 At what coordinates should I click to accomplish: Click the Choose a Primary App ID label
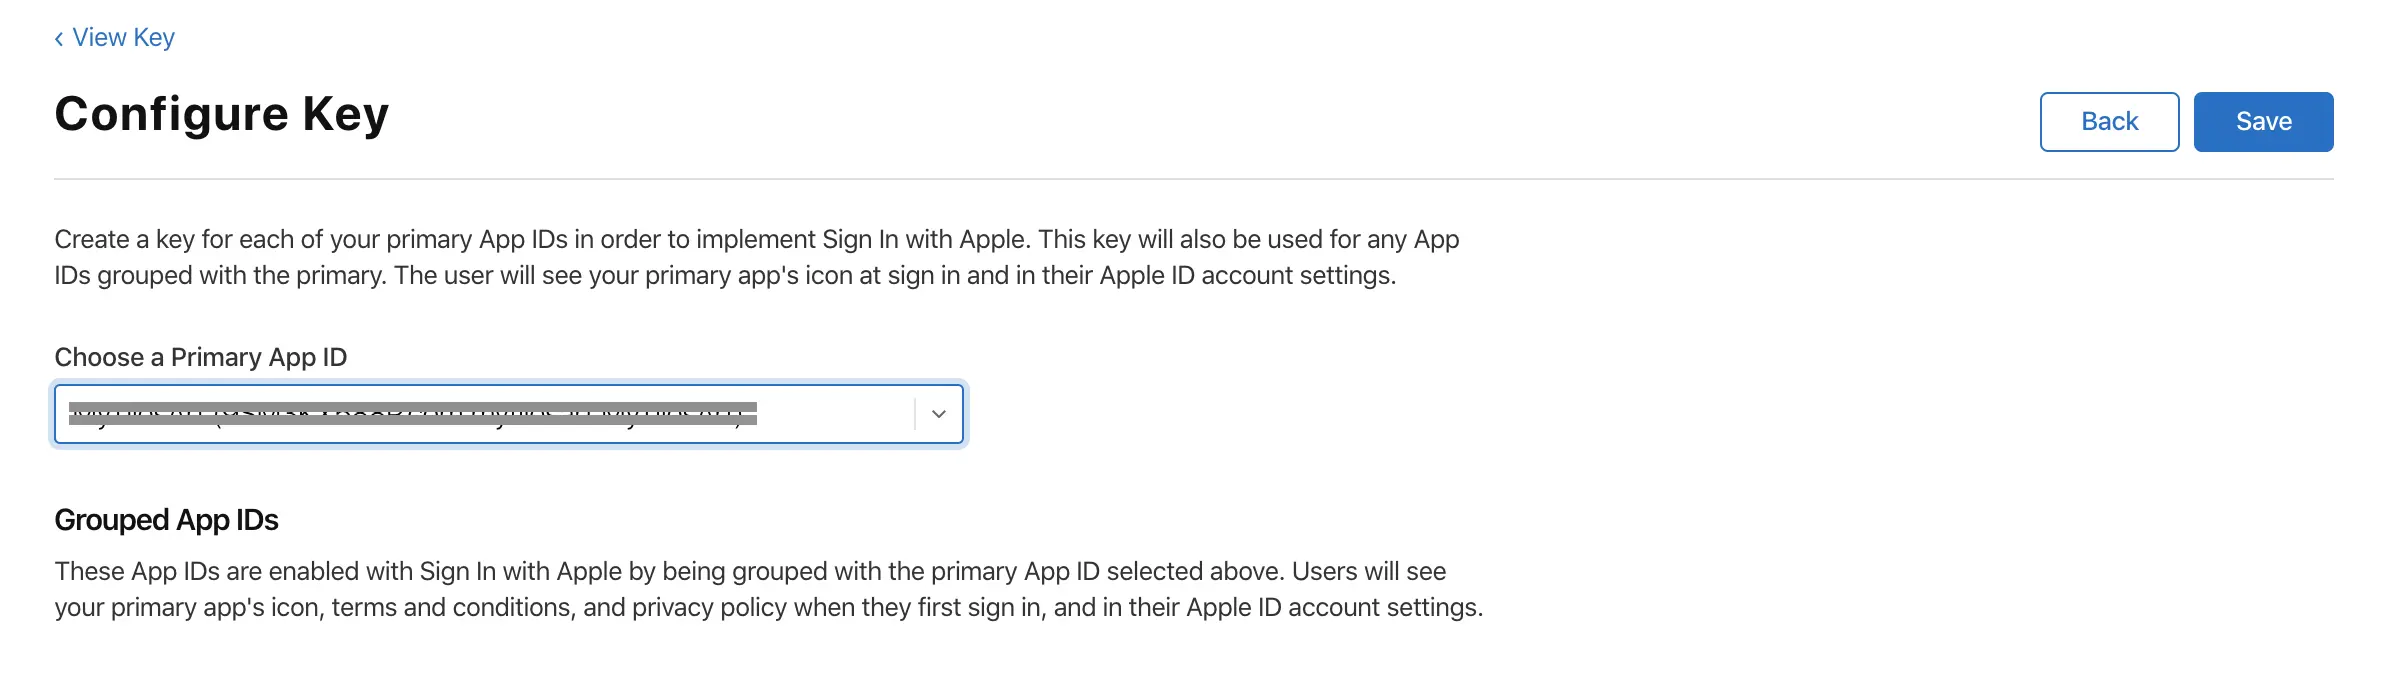200,357
